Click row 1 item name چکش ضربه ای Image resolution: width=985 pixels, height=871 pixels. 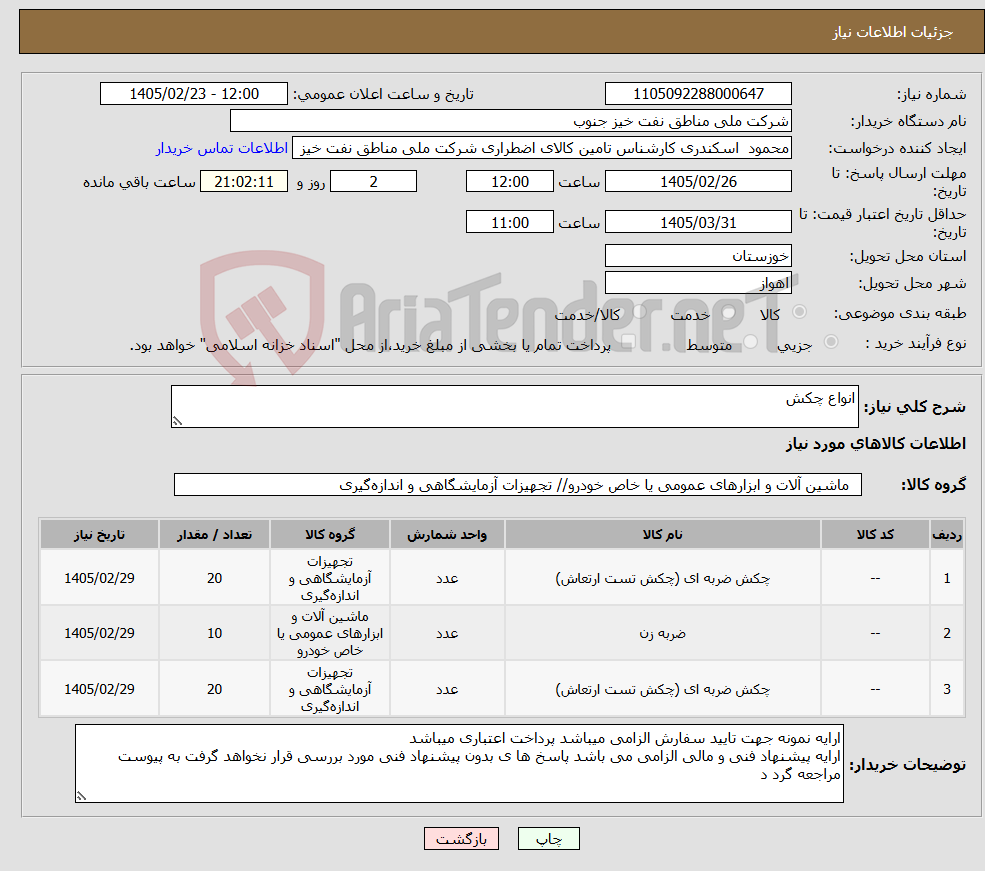pos(662,578)
